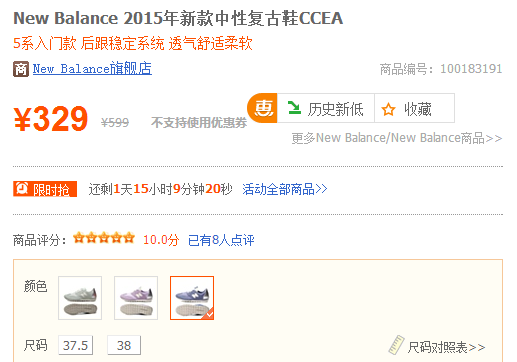Select the gray shoe color option
Screen dimensions: 517x362
(x=80, y=298)
